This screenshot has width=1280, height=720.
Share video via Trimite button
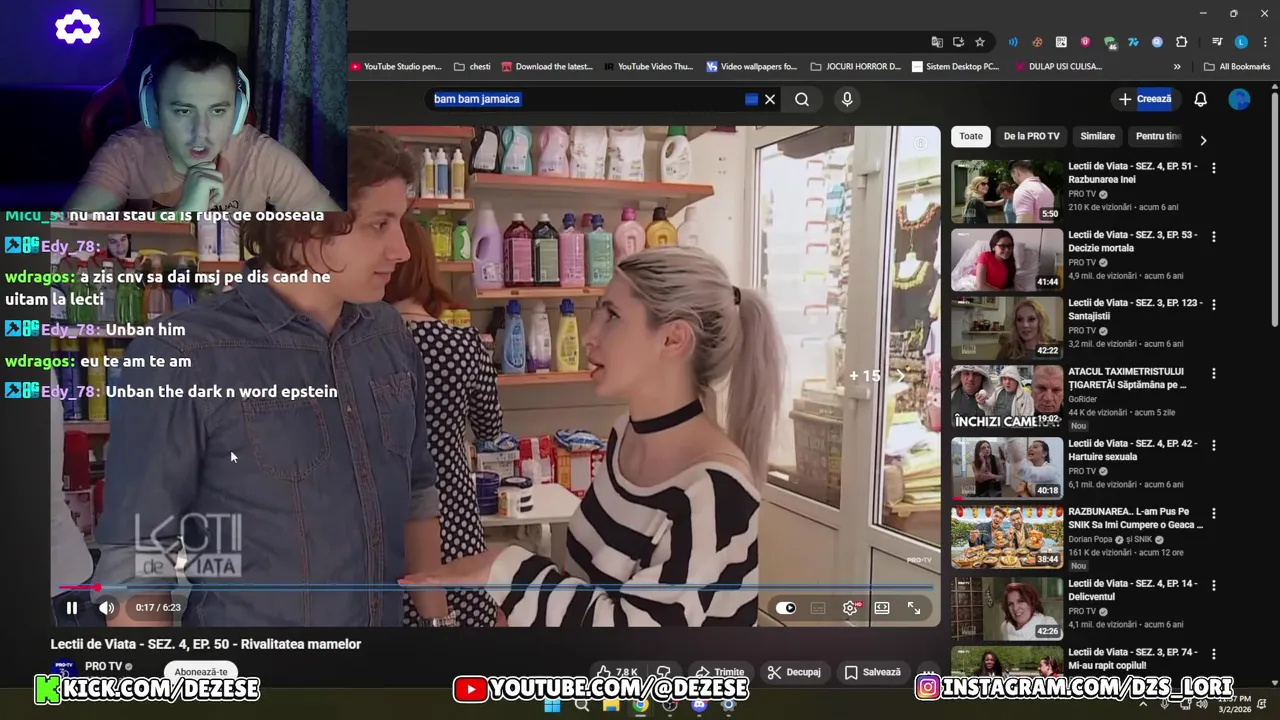pos(720,672)
